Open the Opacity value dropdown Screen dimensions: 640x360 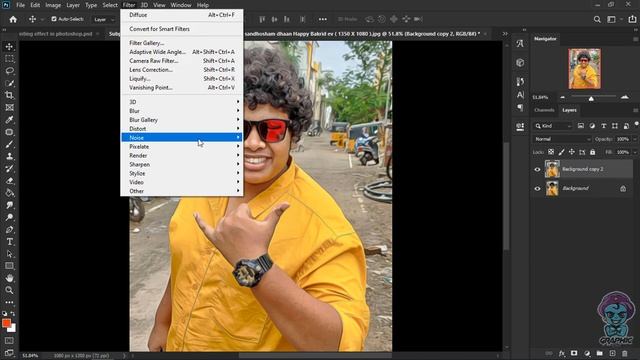[634, 139]
